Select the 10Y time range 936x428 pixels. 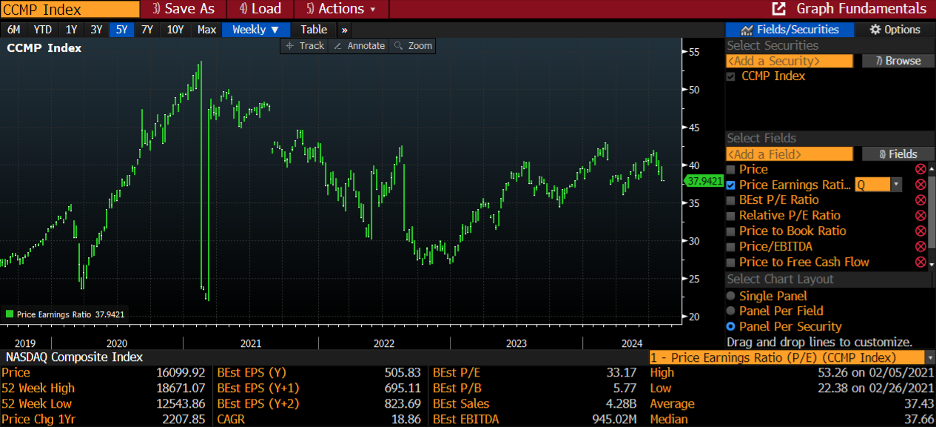(175, 29)
